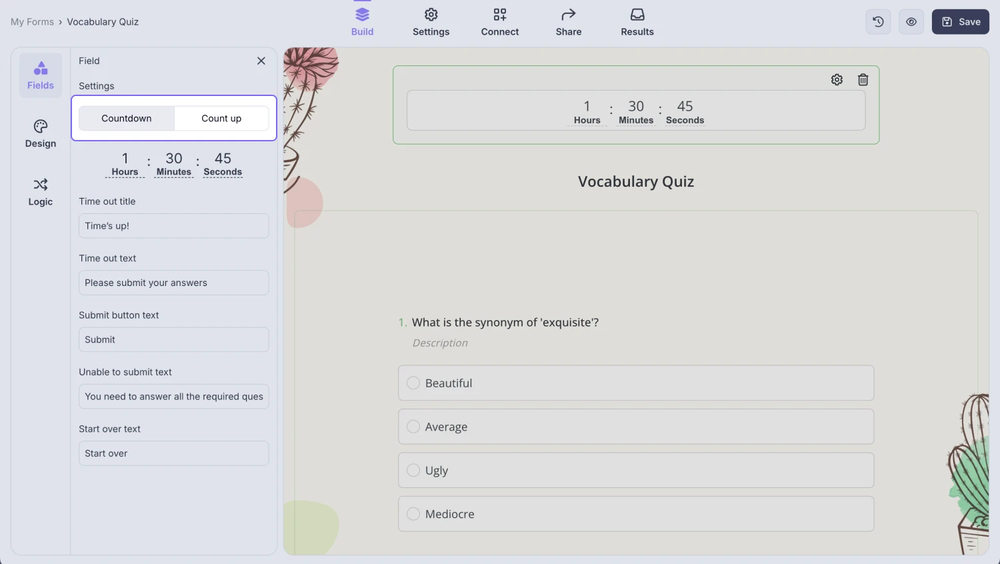Close the Field settings panel
Viewport: 1000px width, 564px height.
point(261,61)
